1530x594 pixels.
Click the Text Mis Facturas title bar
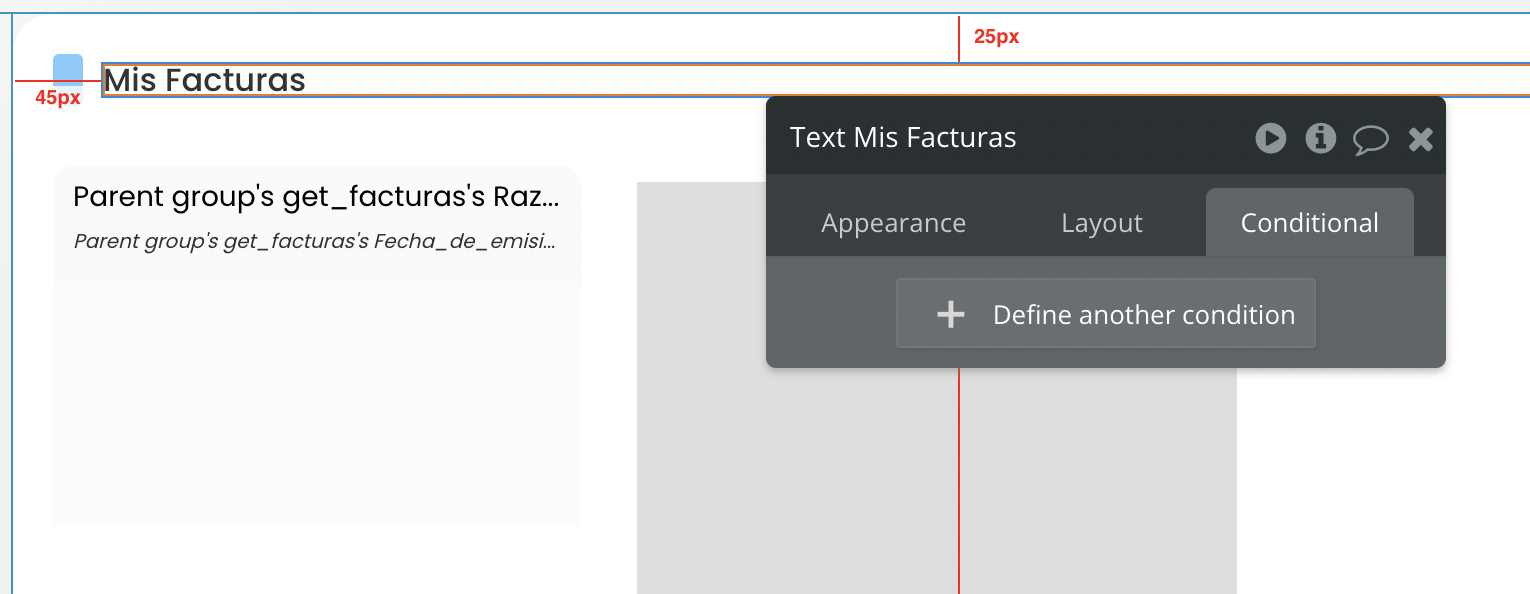[x=1000, y=137]
